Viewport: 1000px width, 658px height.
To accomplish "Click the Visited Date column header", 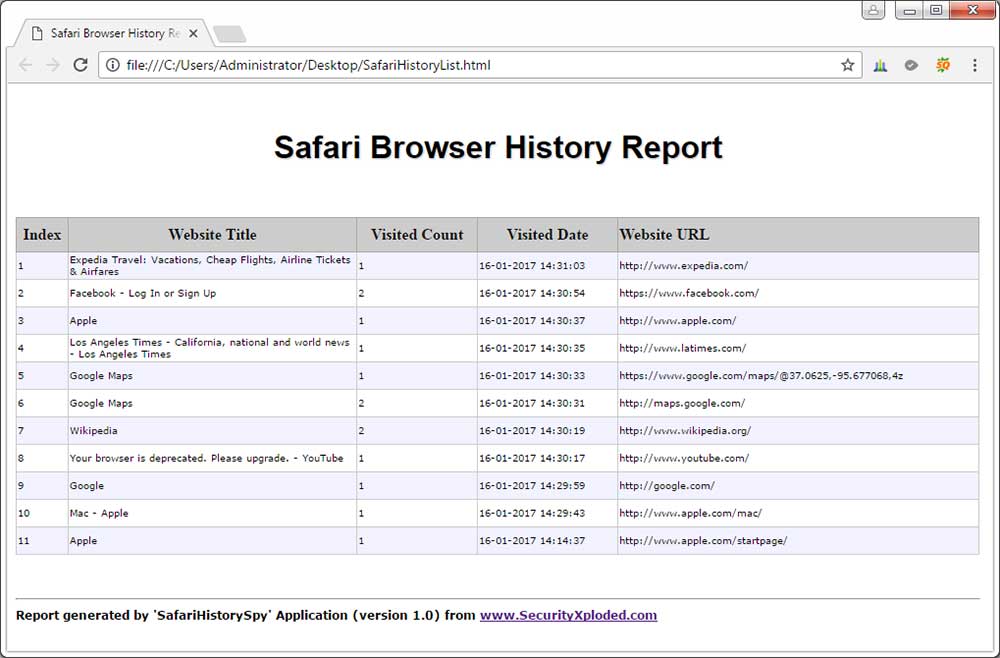I will point(547,235).
